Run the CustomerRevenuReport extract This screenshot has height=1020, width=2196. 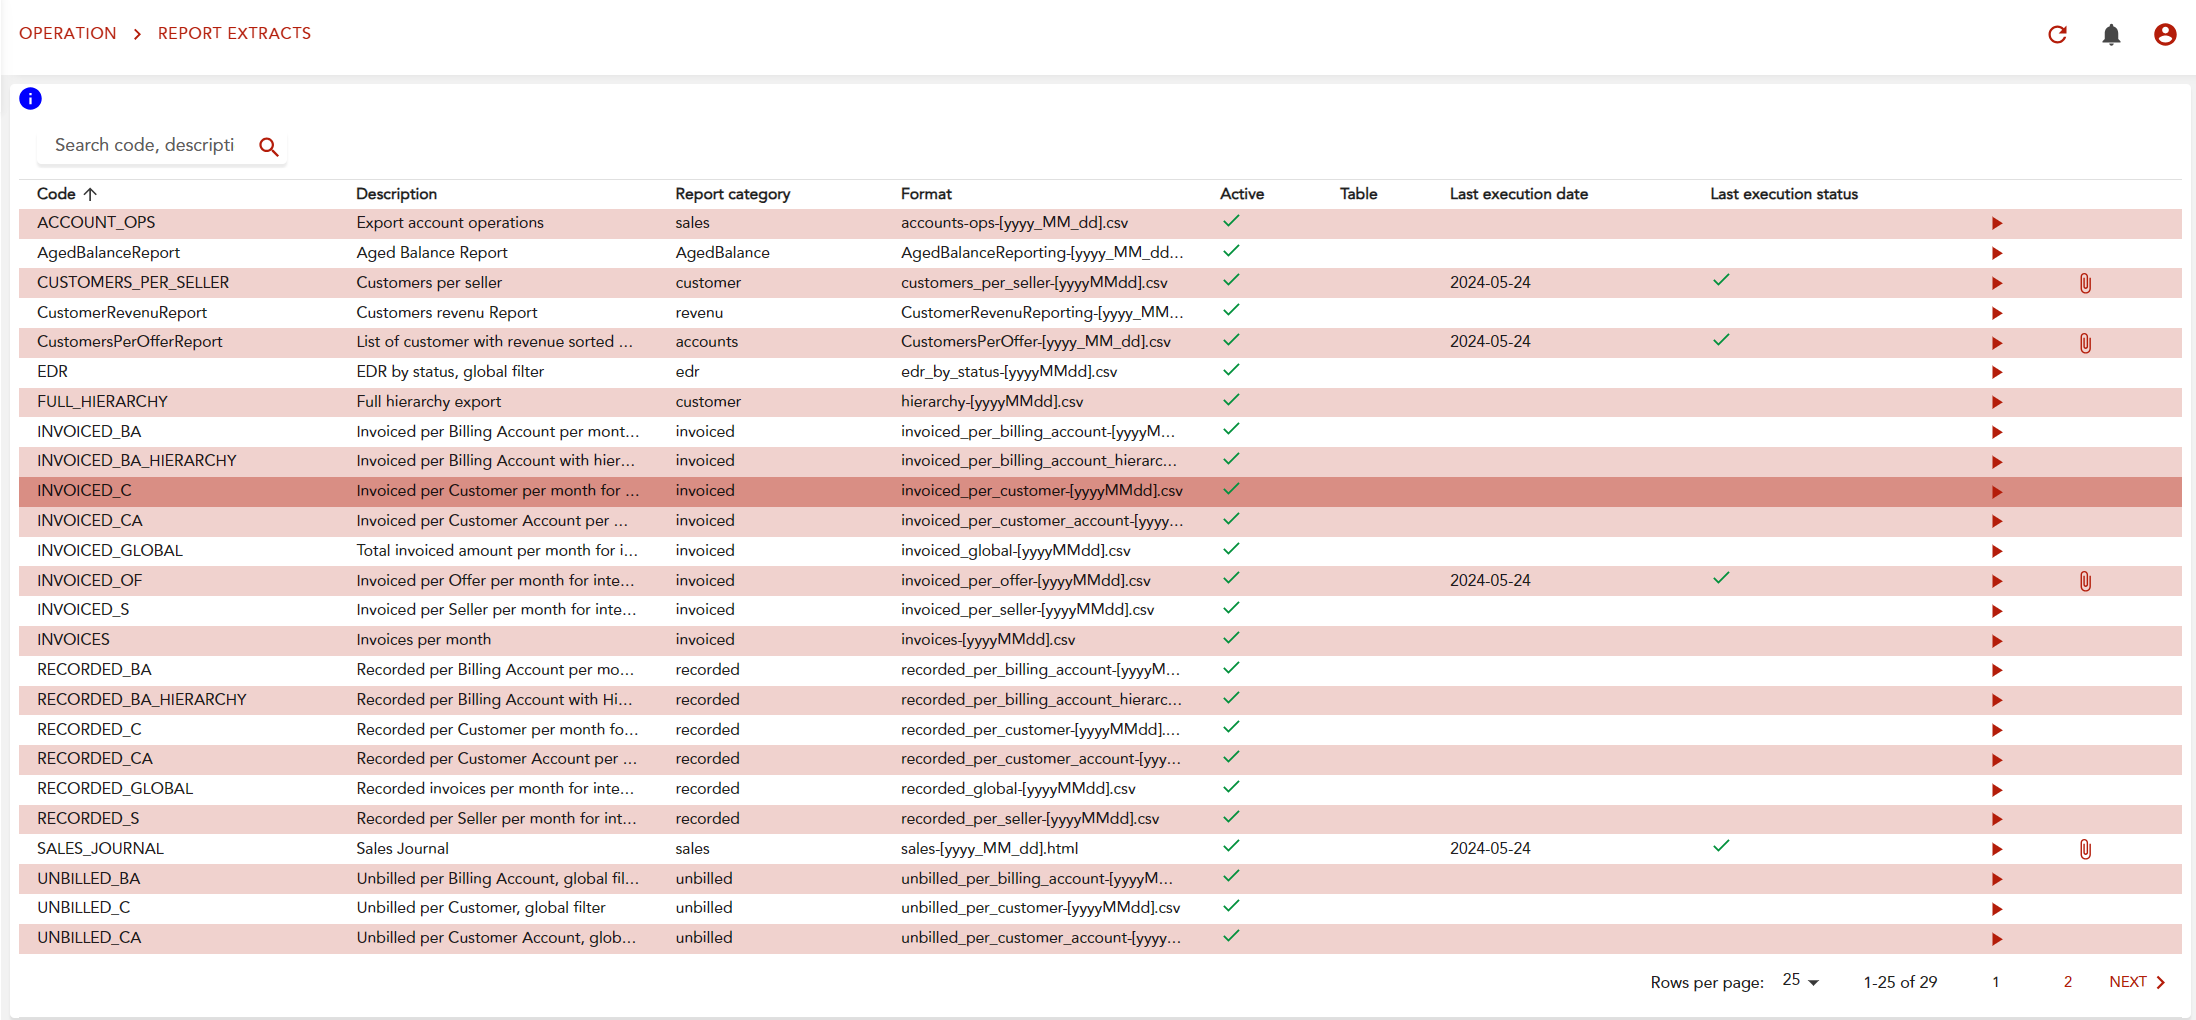click(x=1997, y=314)
